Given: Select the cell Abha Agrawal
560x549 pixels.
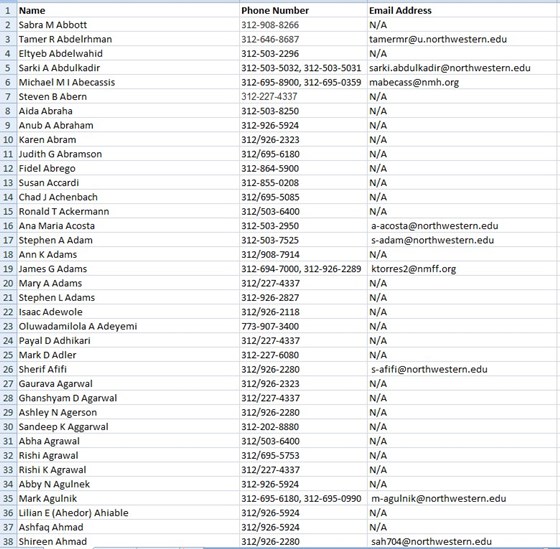Looking at the screenshot, I should coord(128,441).
